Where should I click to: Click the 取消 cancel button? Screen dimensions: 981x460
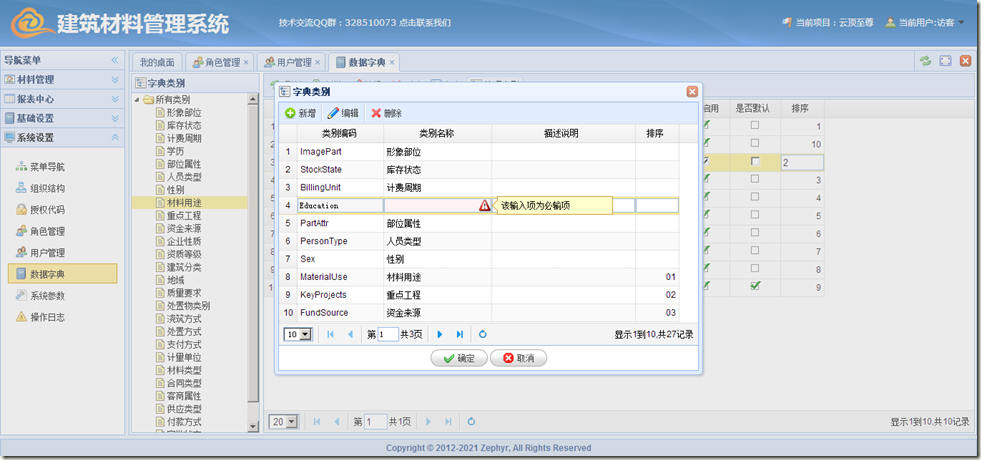pyautogui.click(x=519, y=358)
